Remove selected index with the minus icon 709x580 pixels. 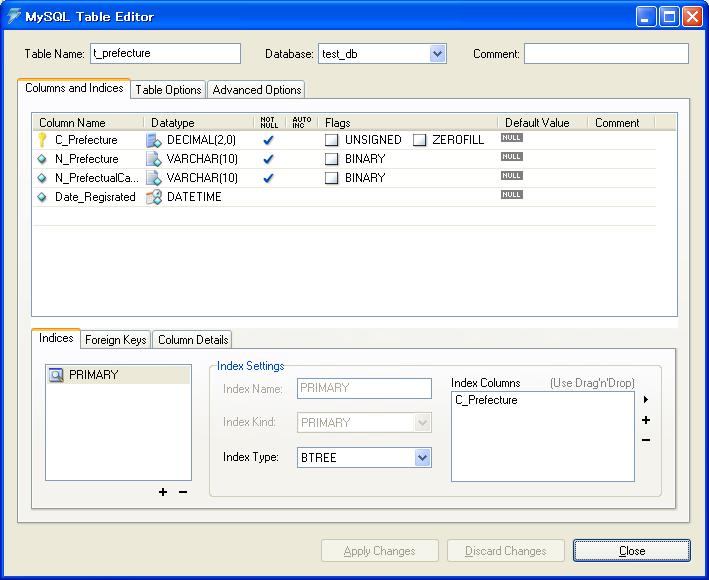pyautogui.click(x=183, y=492)
